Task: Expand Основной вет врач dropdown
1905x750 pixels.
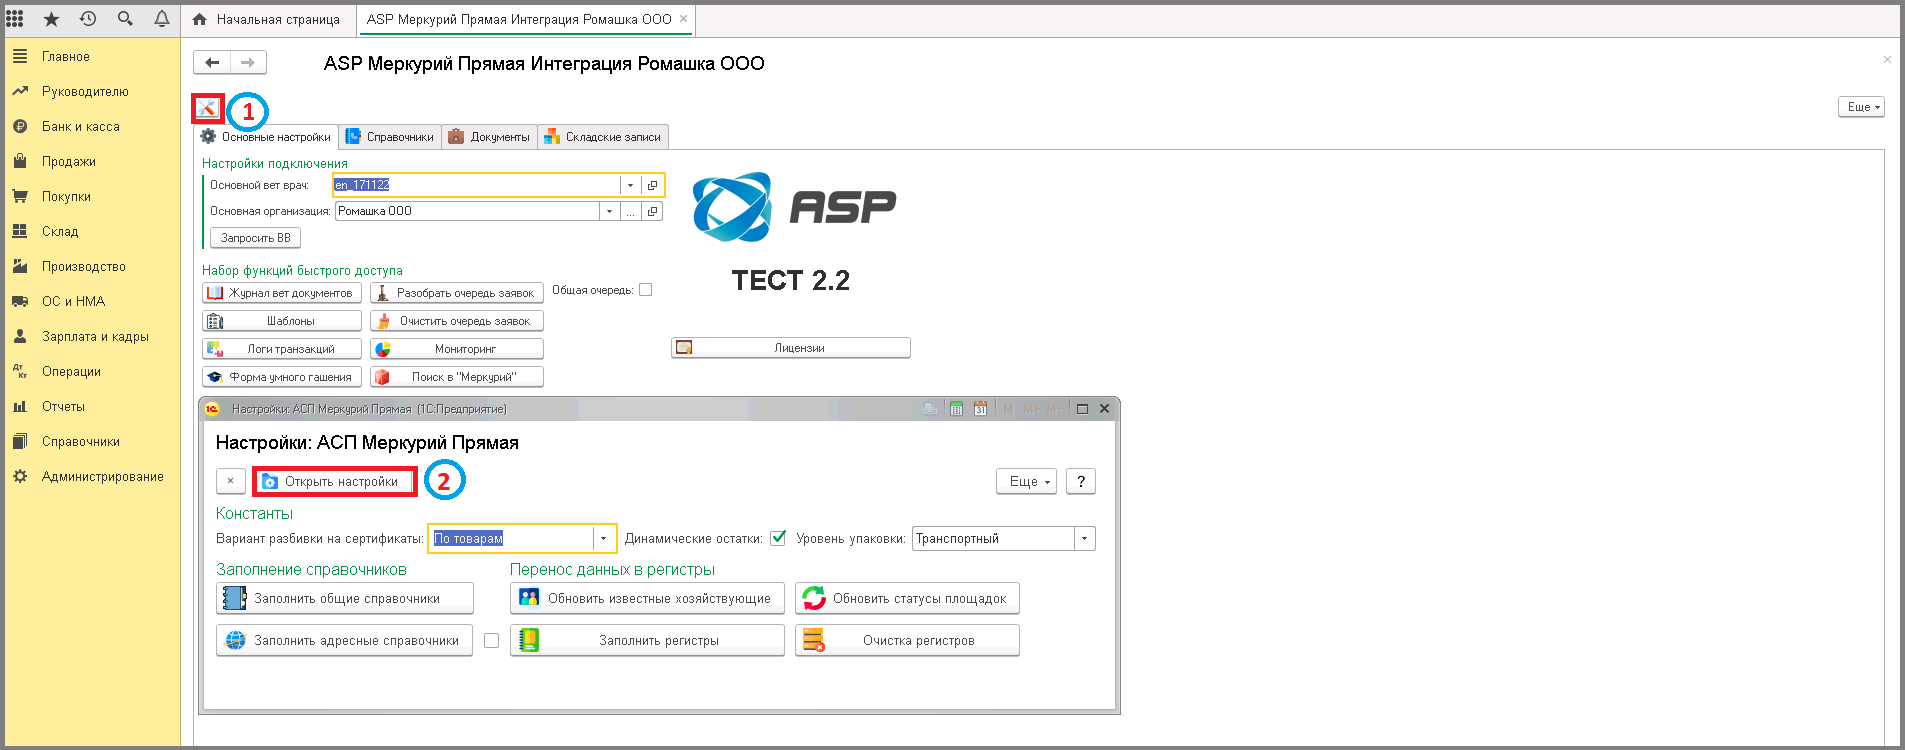Action: click(x=630, y=185)
